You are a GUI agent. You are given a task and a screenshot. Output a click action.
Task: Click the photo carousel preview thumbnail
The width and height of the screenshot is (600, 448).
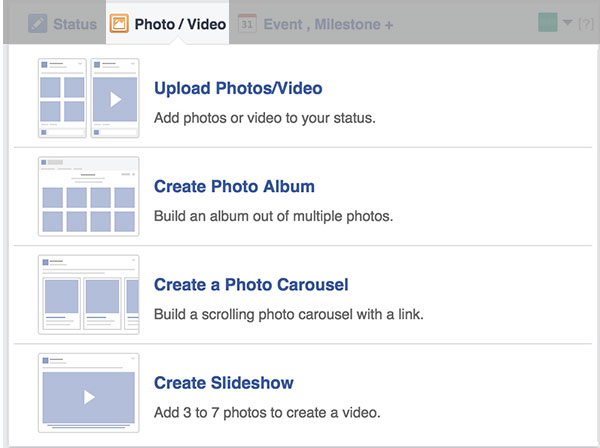click(88, 294)
